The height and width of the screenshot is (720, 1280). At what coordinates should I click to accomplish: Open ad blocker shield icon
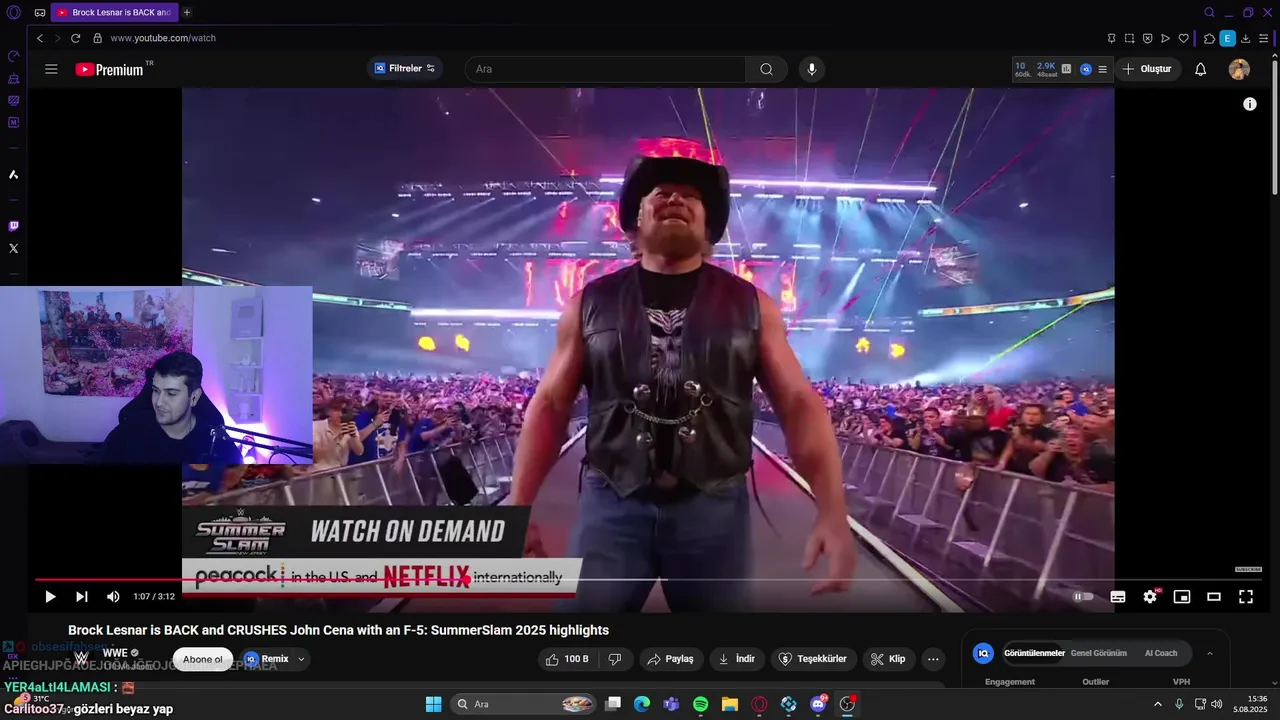click(1147, 38)
